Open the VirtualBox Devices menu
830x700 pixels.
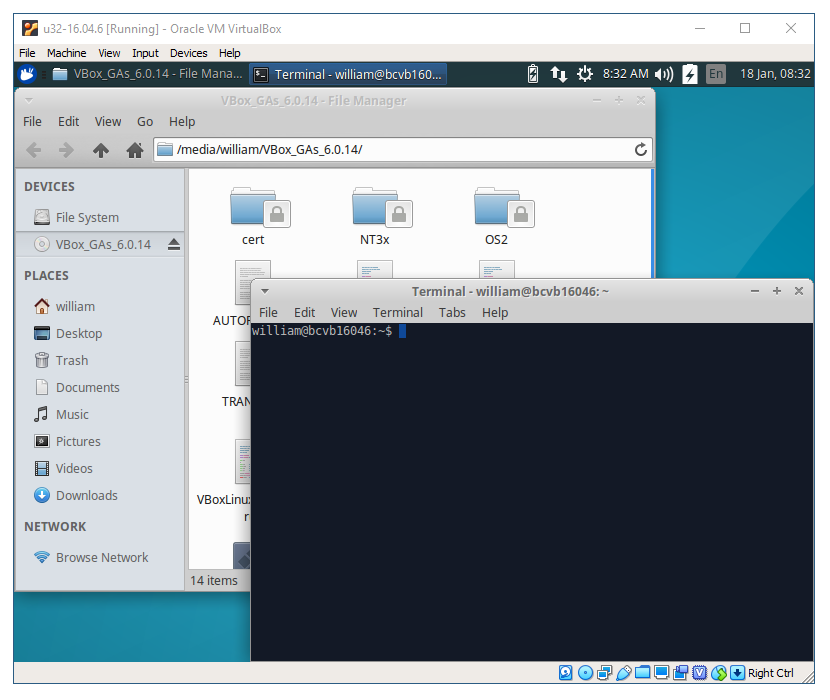click(188, 53)
